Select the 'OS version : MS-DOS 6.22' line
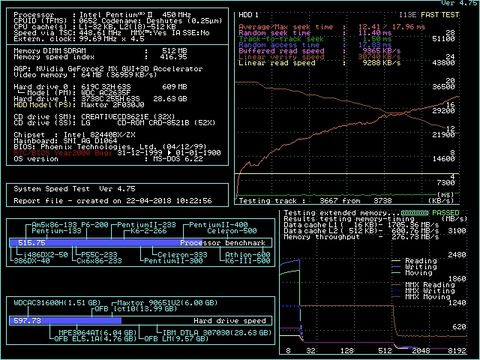 coord(108,159)
